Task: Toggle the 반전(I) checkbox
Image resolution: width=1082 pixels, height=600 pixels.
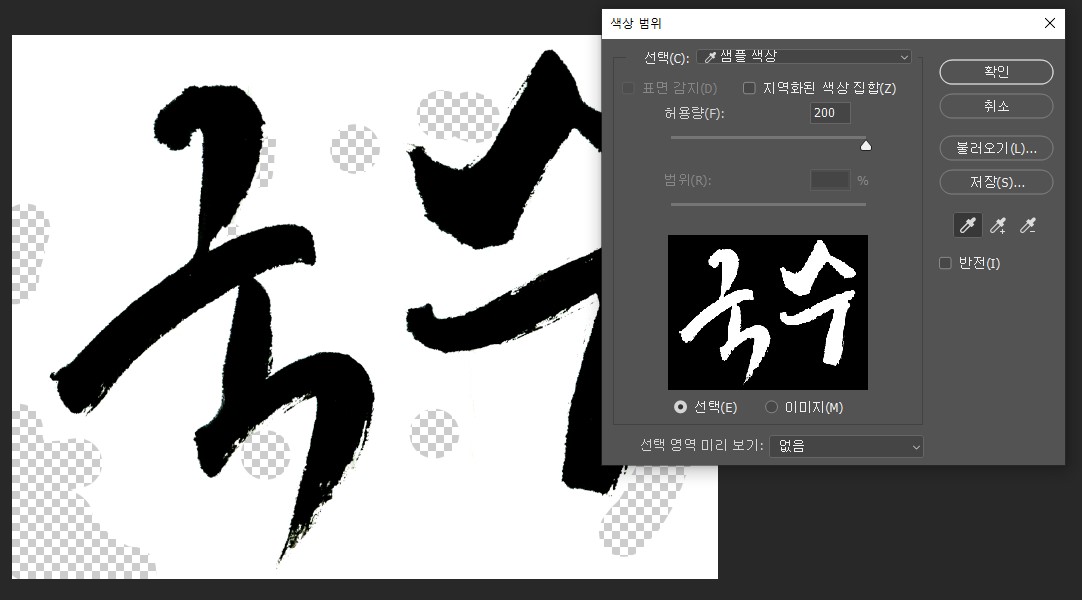Action: coord(945,263)
